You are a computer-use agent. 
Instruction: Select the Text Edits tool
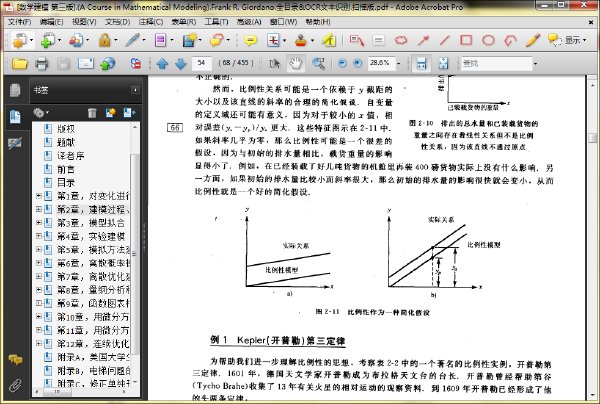273,40
